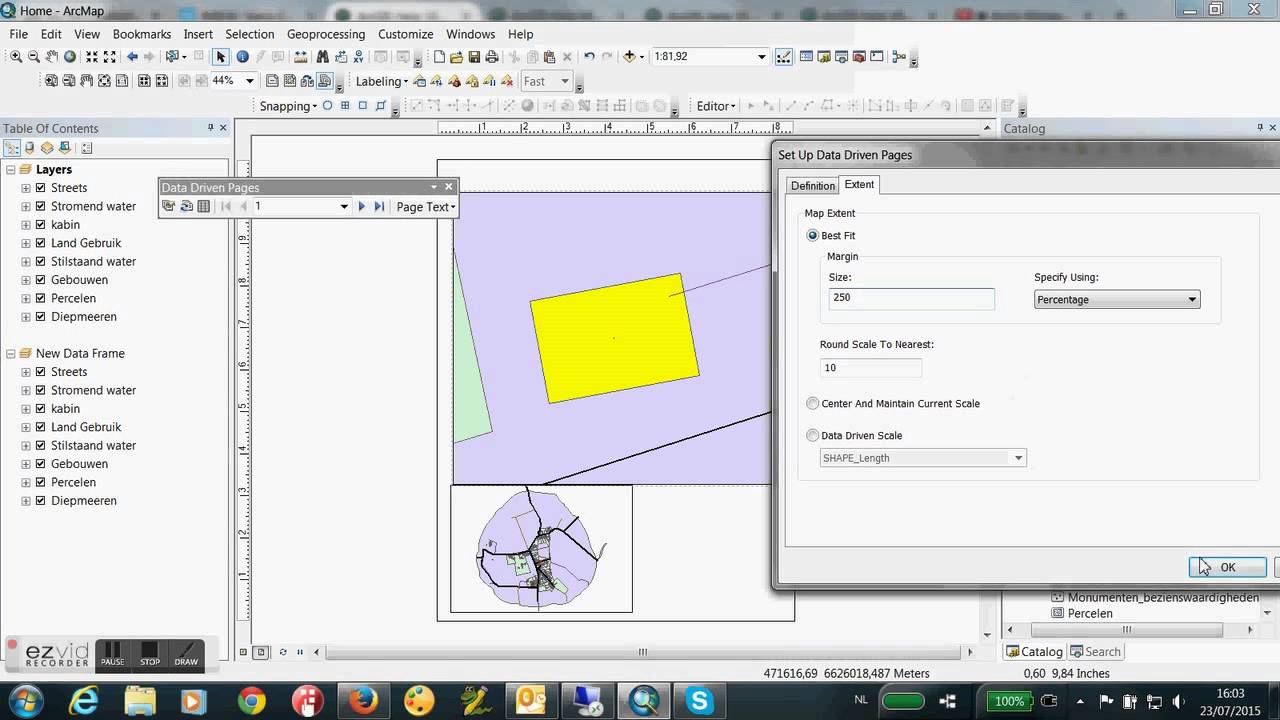
Task: Open Google Chrome from the taskbar
Action: click(x=251, y=700)
